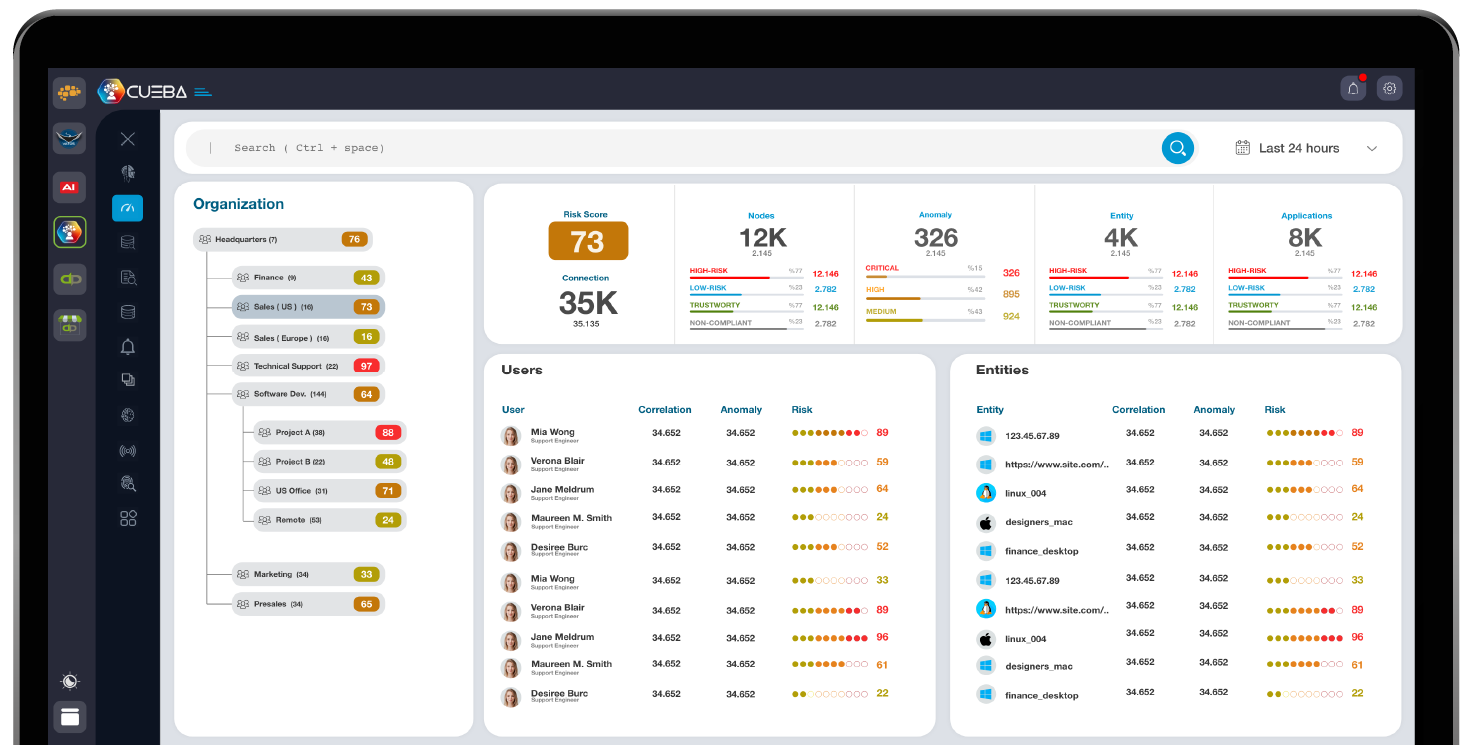Launch the AI app from the left dock
1475x745 pixels.
[68, 187]
